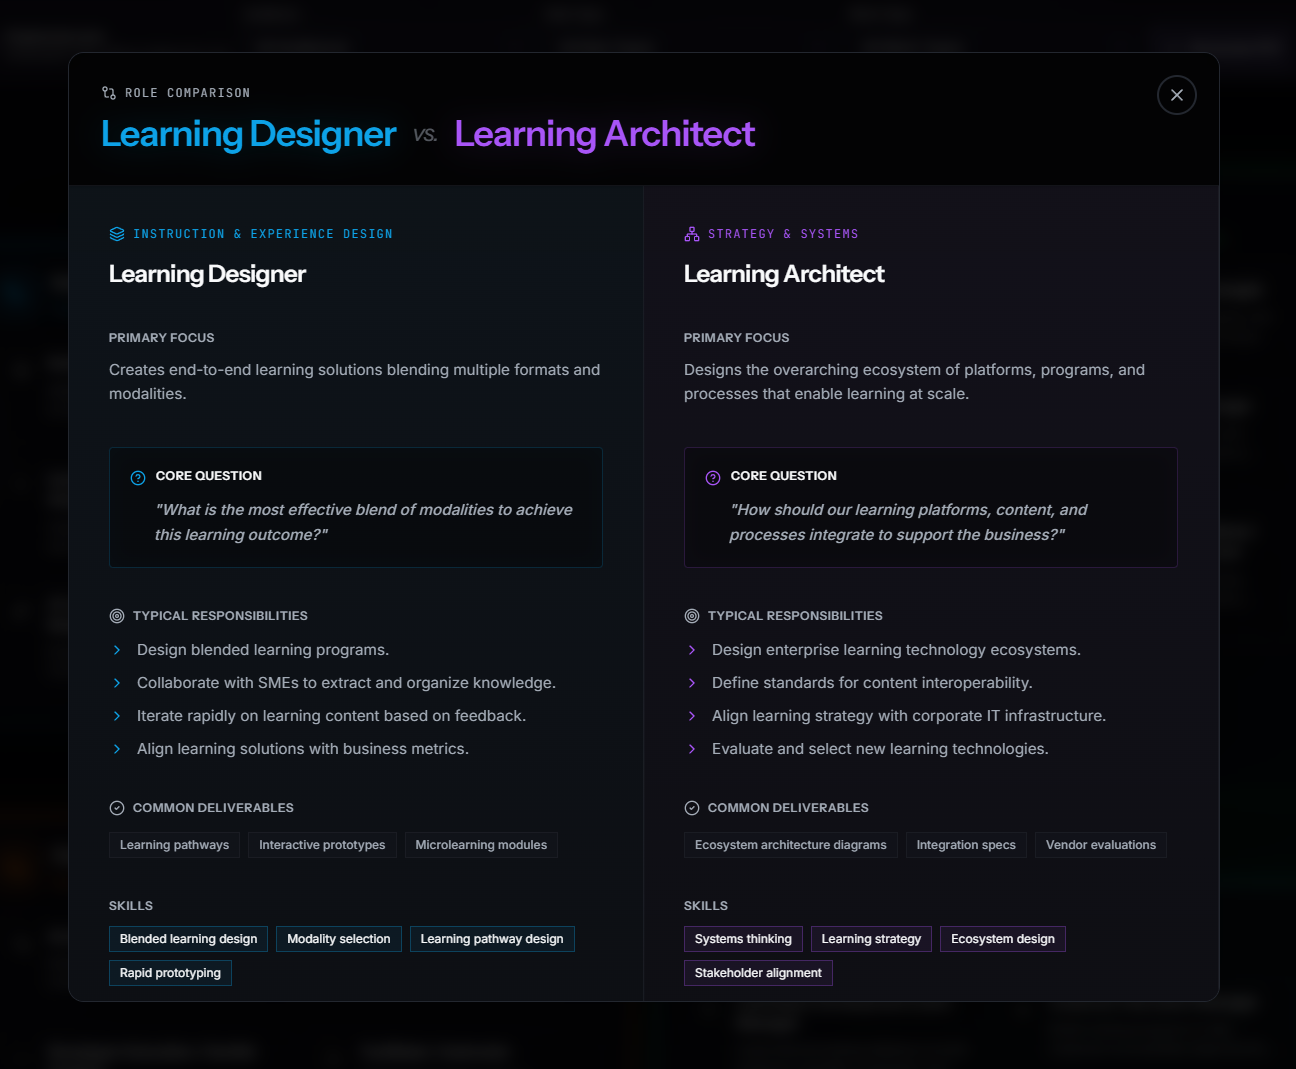Click the chevron beside Align learning strategy with corporate IT
Screen dimensions: 1296x1069
(x=692, y=716)
